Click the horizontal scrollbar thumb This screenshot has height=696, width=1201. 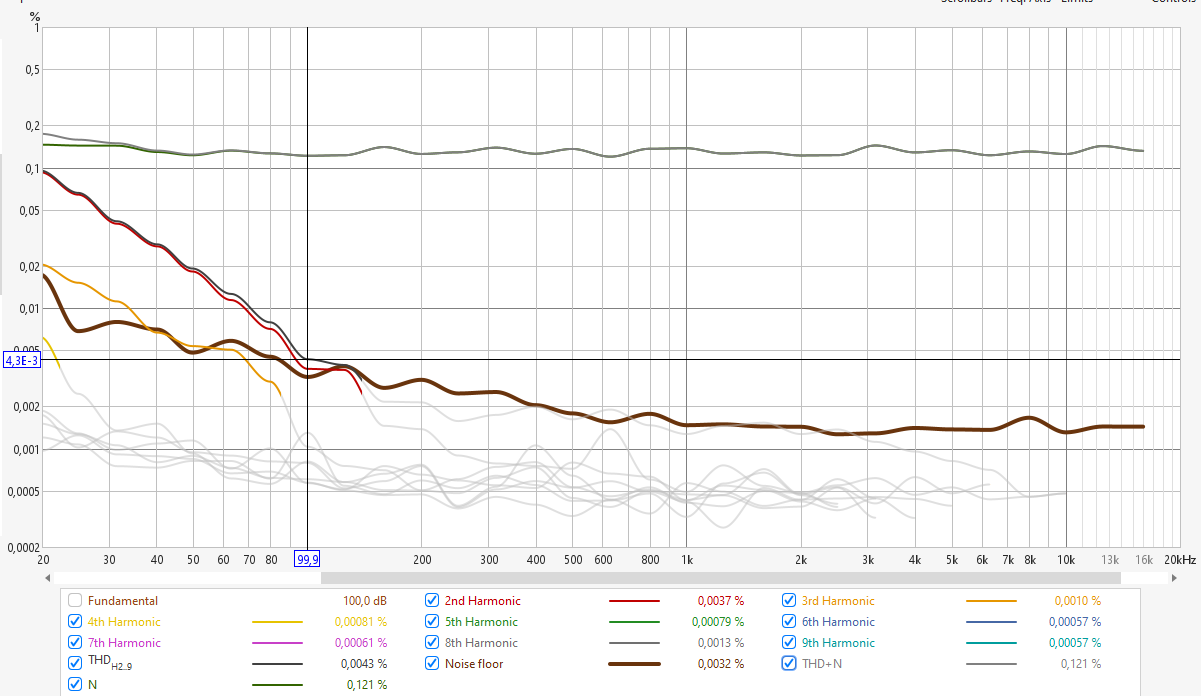(x=720, y=577)
